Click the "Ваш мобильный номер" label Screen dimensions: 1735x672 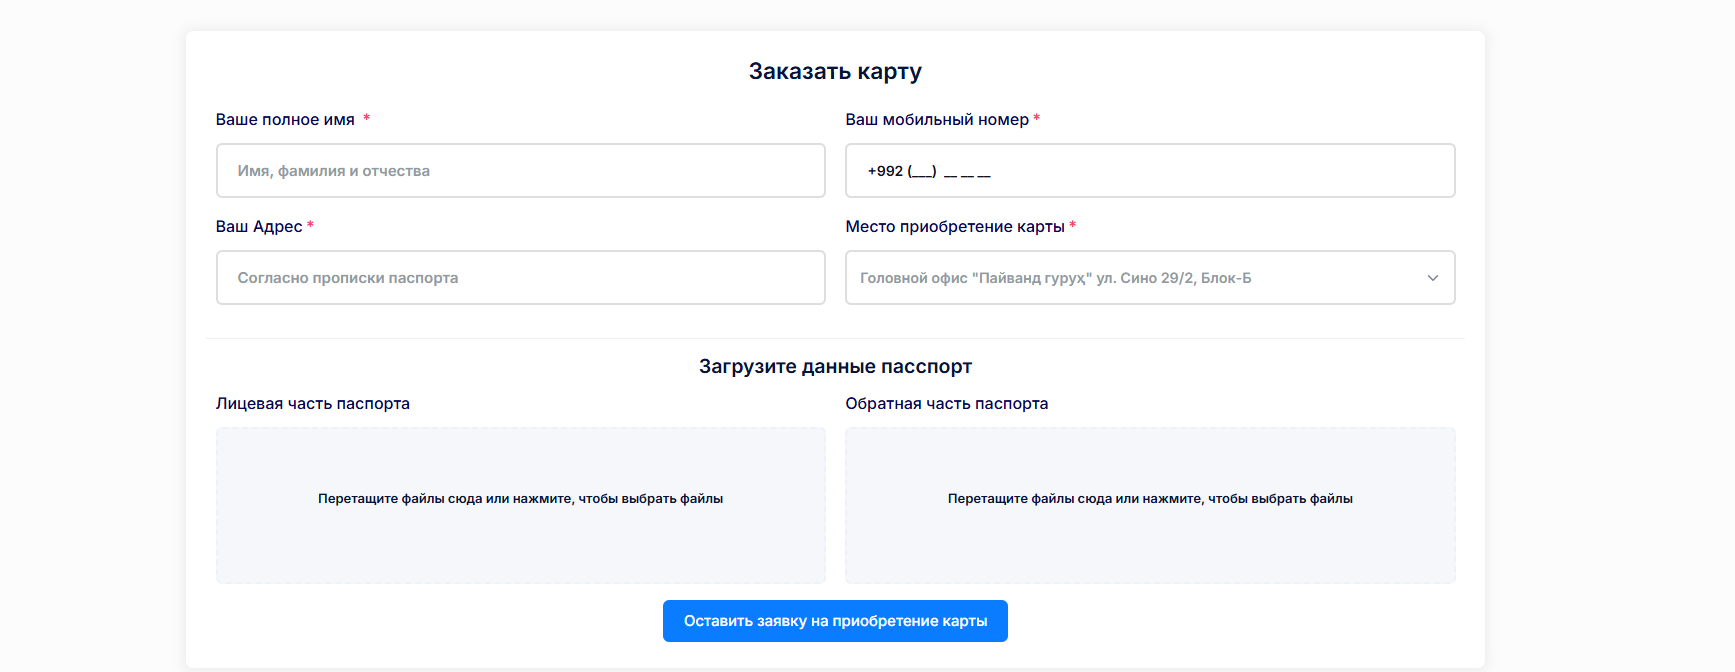(937, 119)
